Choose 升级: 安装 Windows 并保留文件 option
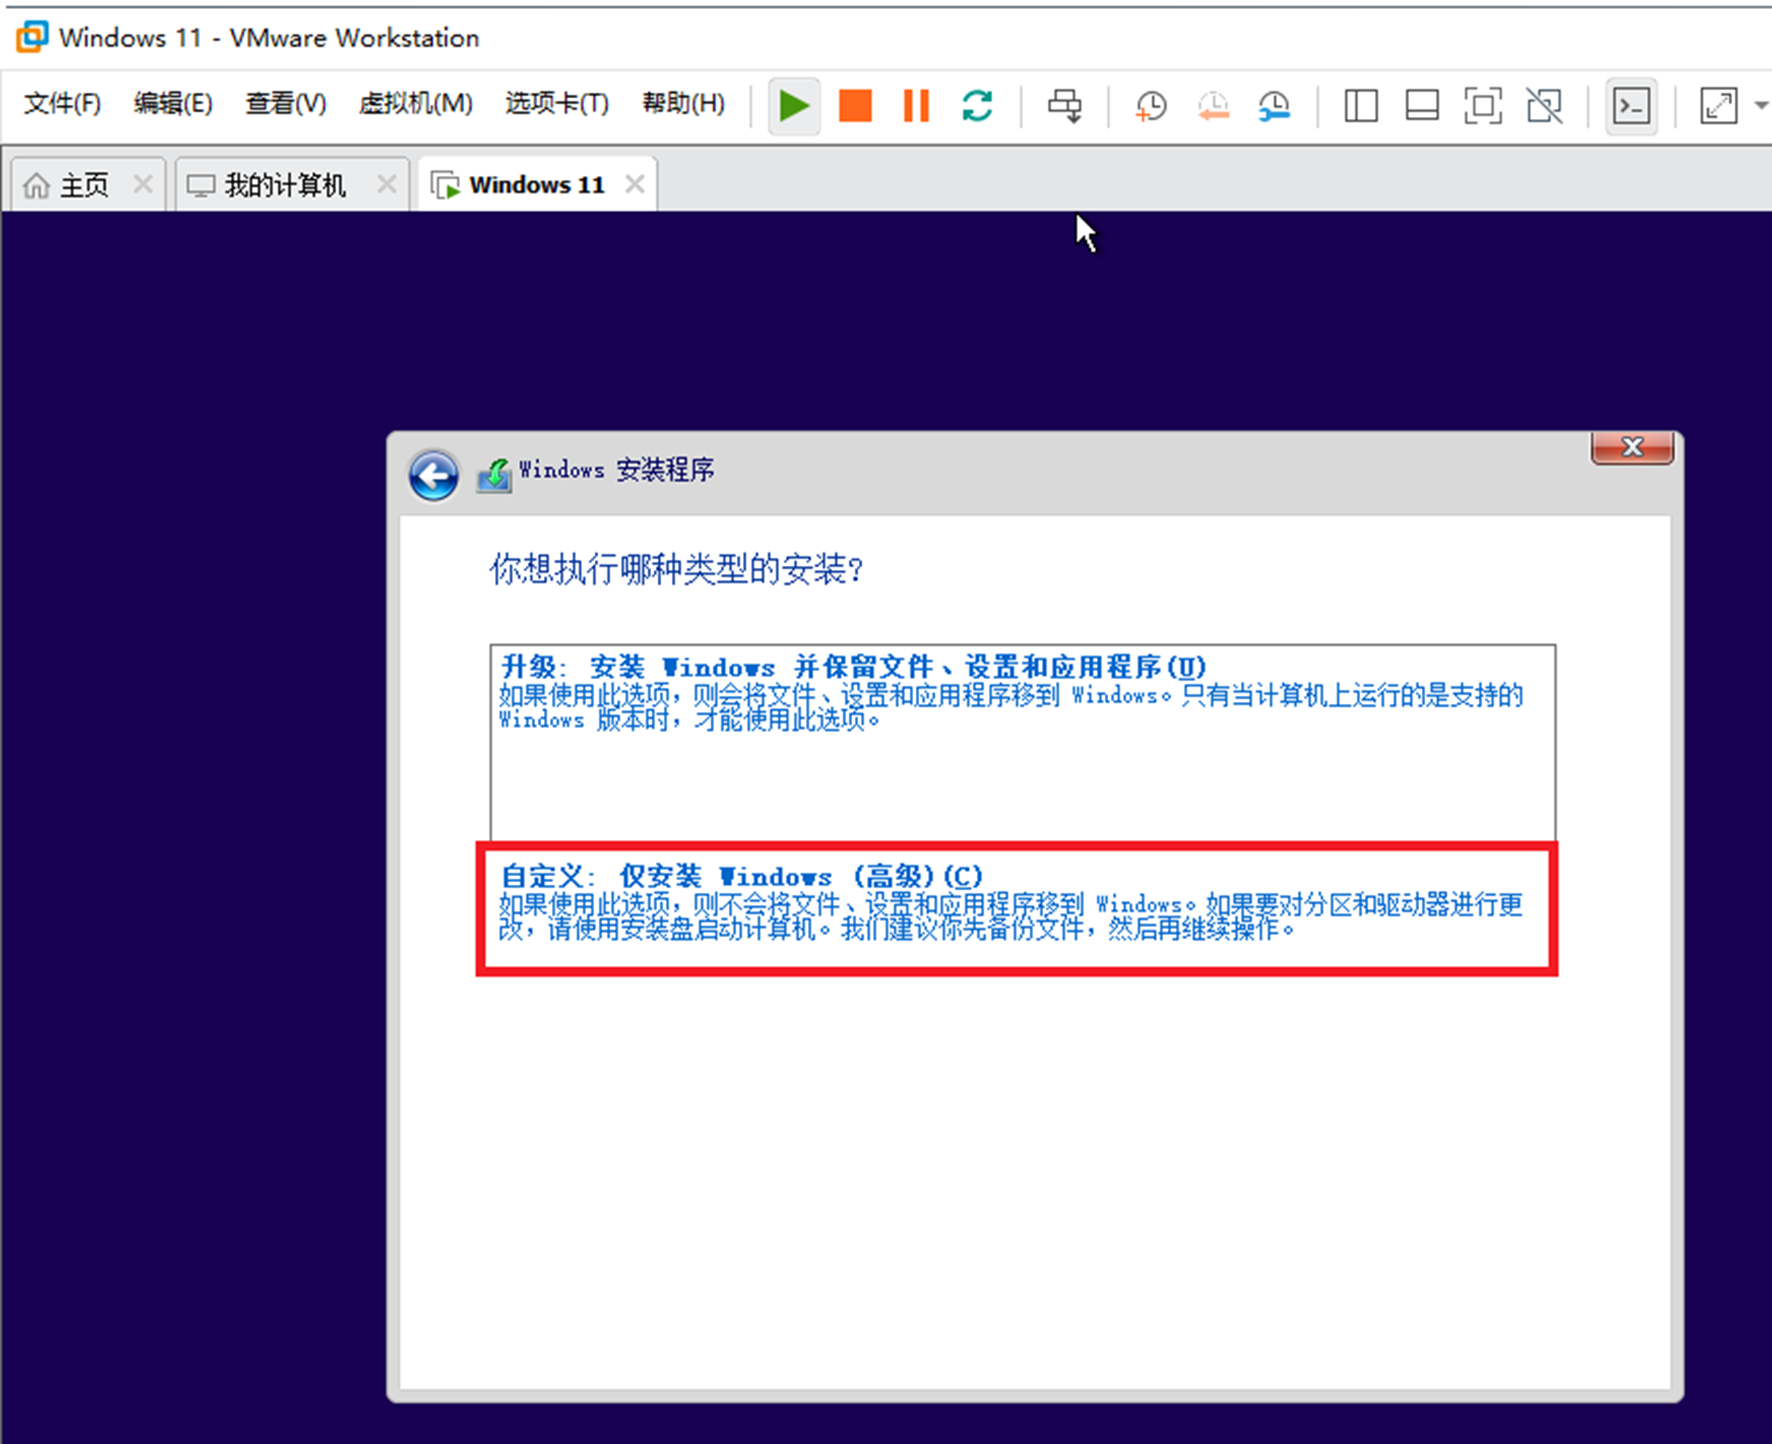The image size is (1772, 1444). [x=1022, y=742]
